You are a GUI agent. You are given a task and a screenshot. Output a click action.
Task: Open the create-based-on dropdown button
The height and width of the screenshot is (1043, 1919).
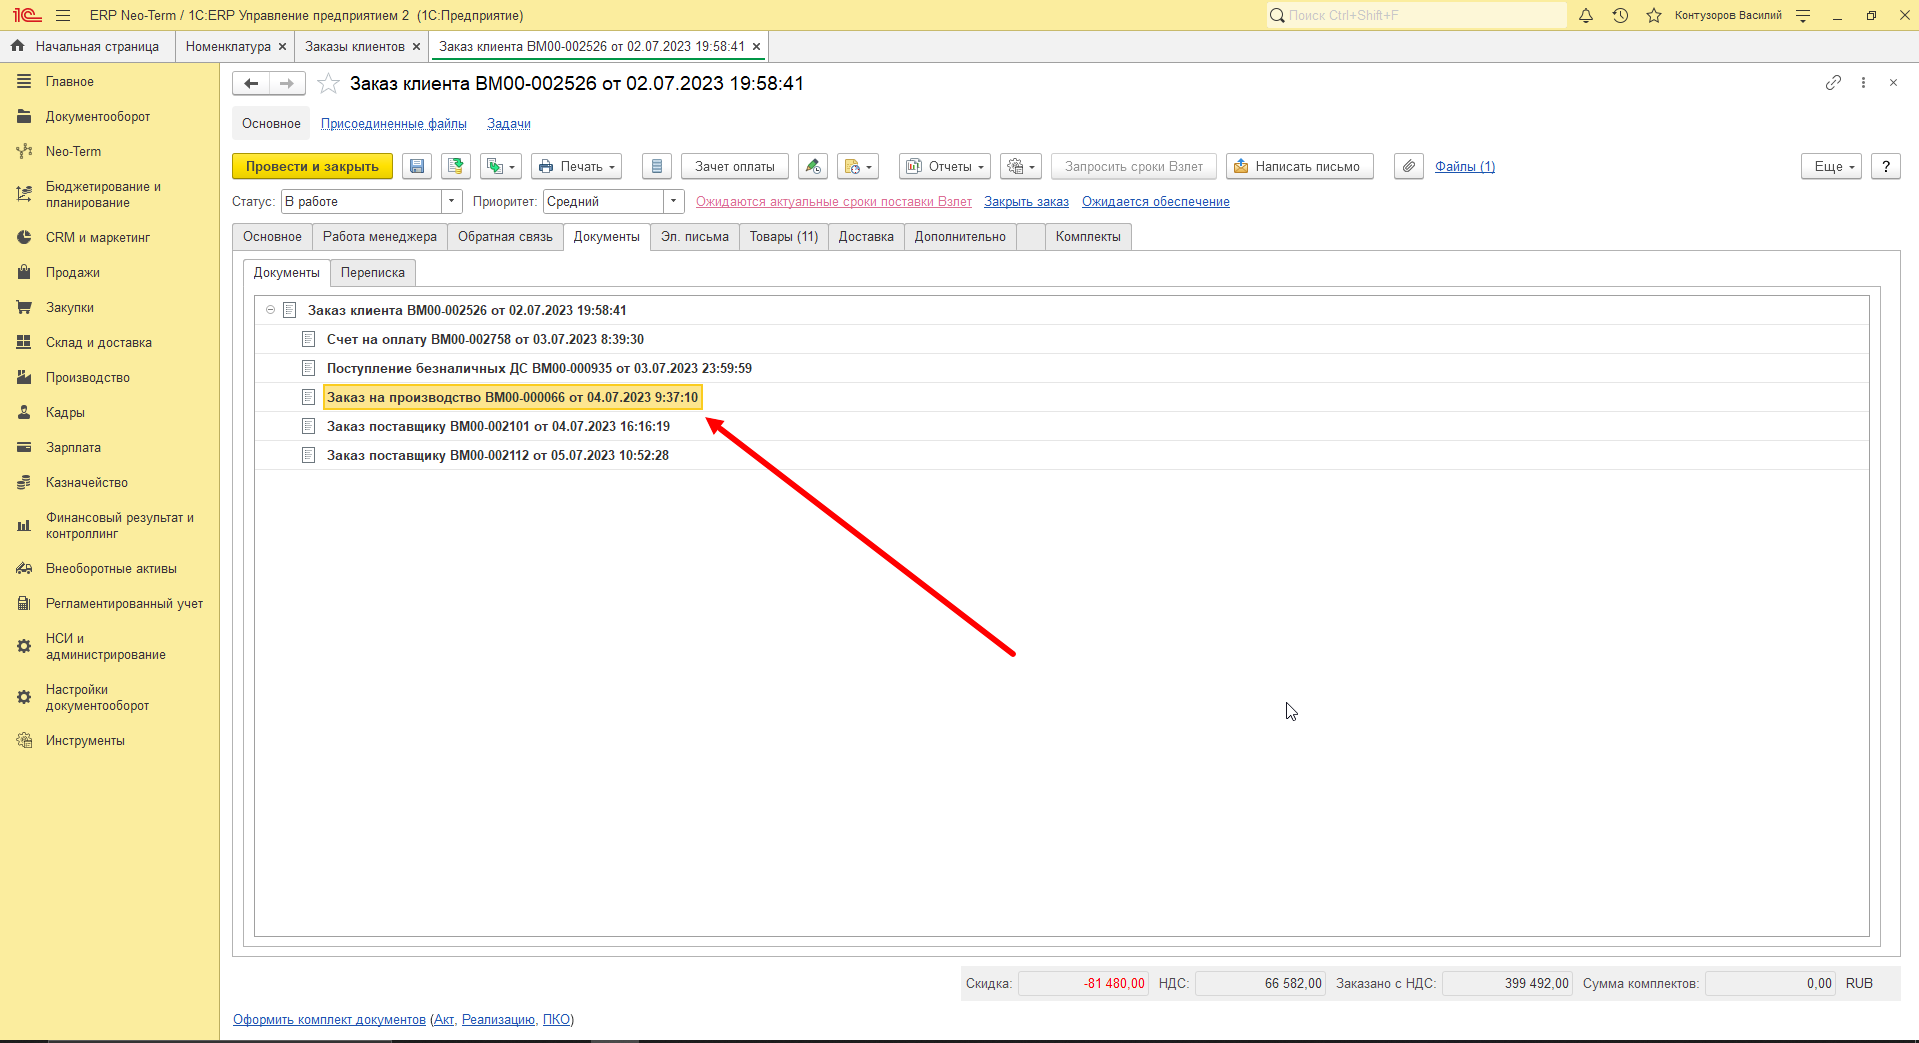(x=501, y=167)
